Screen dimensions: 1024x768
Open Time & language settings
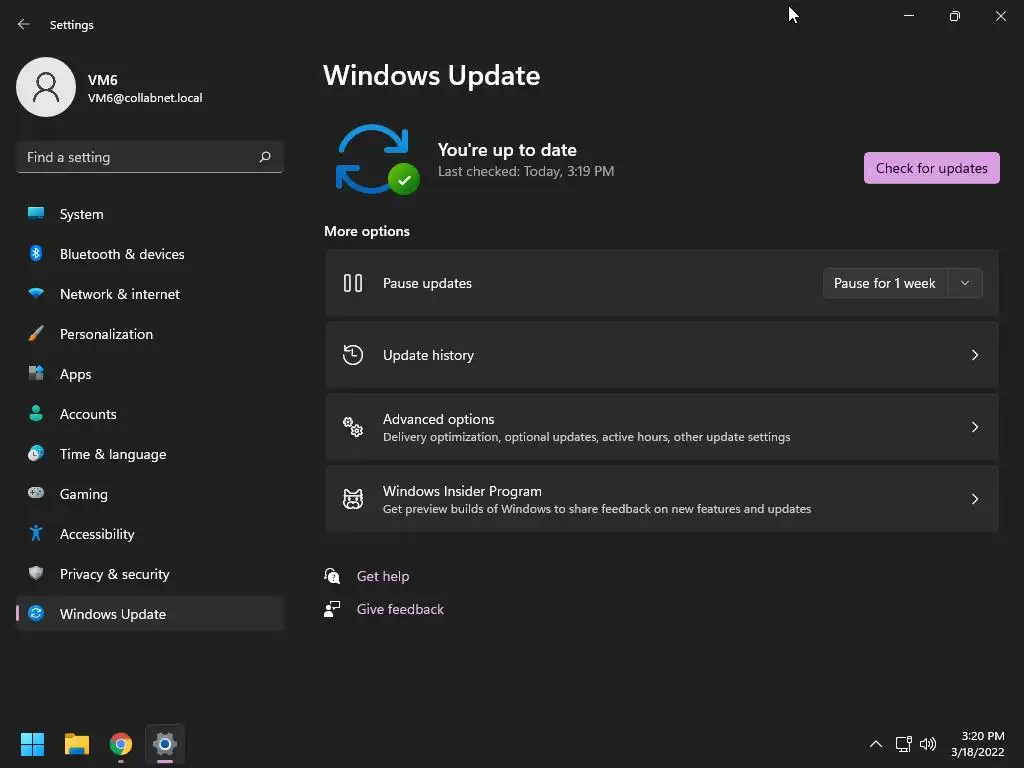150,454
